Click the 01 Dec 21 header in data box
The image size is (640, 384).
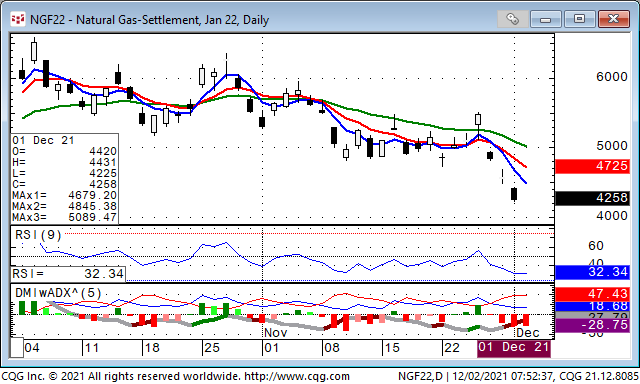pos(43,140)
